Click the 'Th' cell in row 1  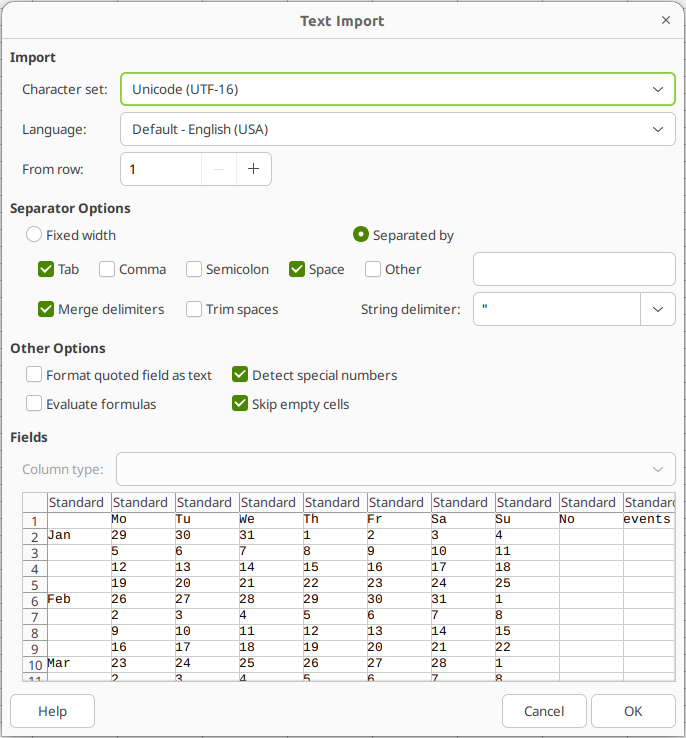[335, 520]
